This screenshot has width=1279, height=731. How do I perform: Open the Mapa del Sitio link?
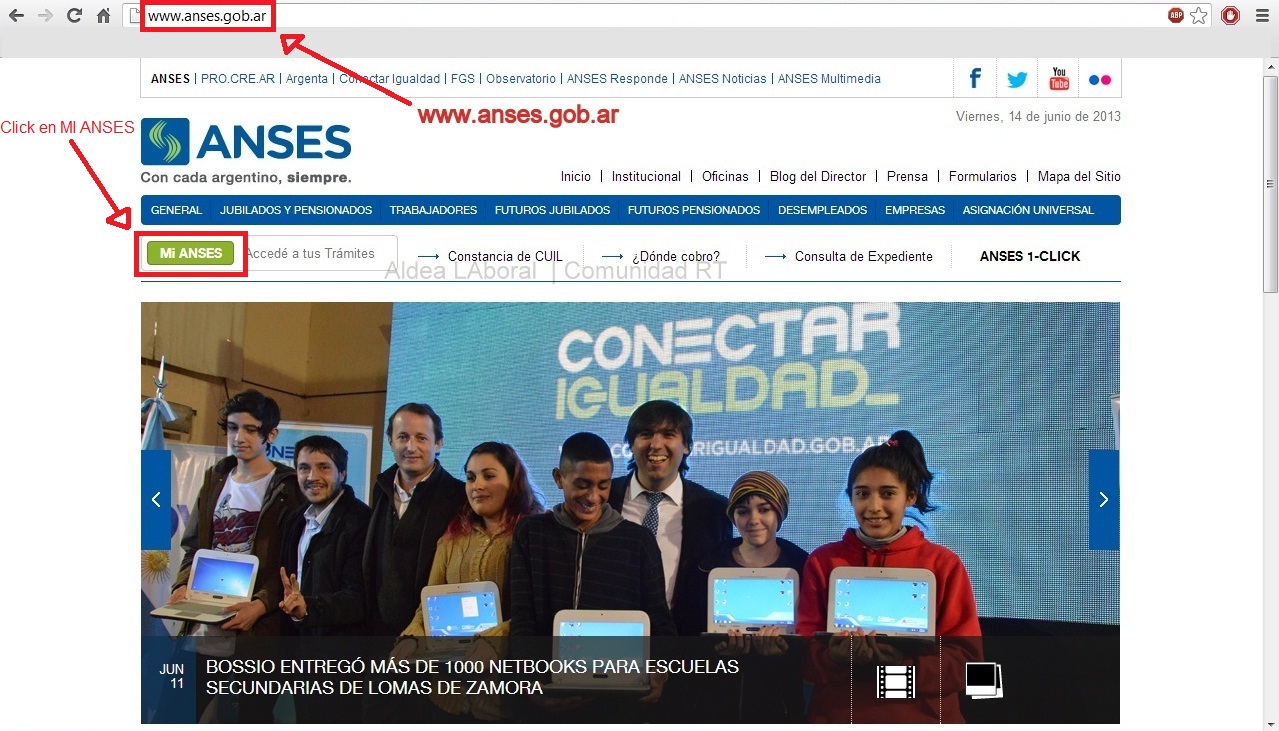1079,176
